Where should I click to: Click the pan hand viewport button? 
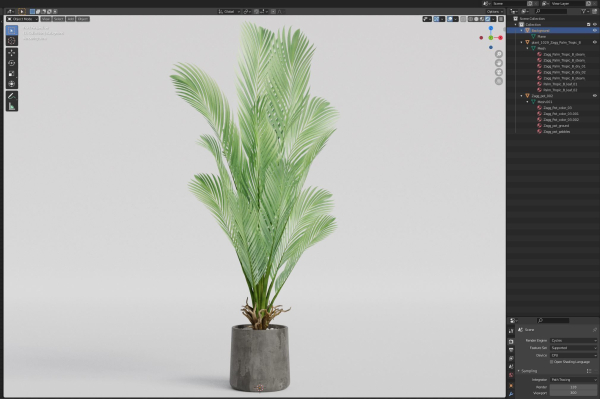click(499, 63)
